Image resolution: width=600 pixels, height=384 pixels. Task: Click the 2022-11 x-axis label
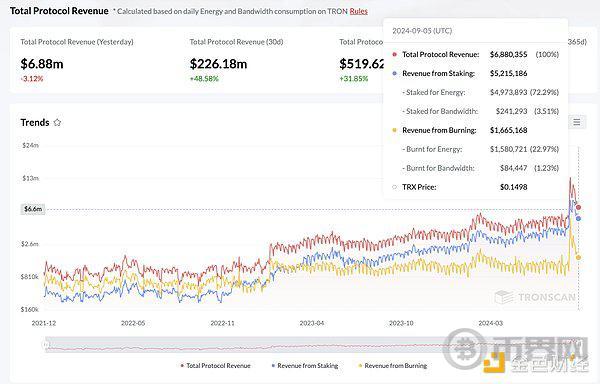point(222,323)
